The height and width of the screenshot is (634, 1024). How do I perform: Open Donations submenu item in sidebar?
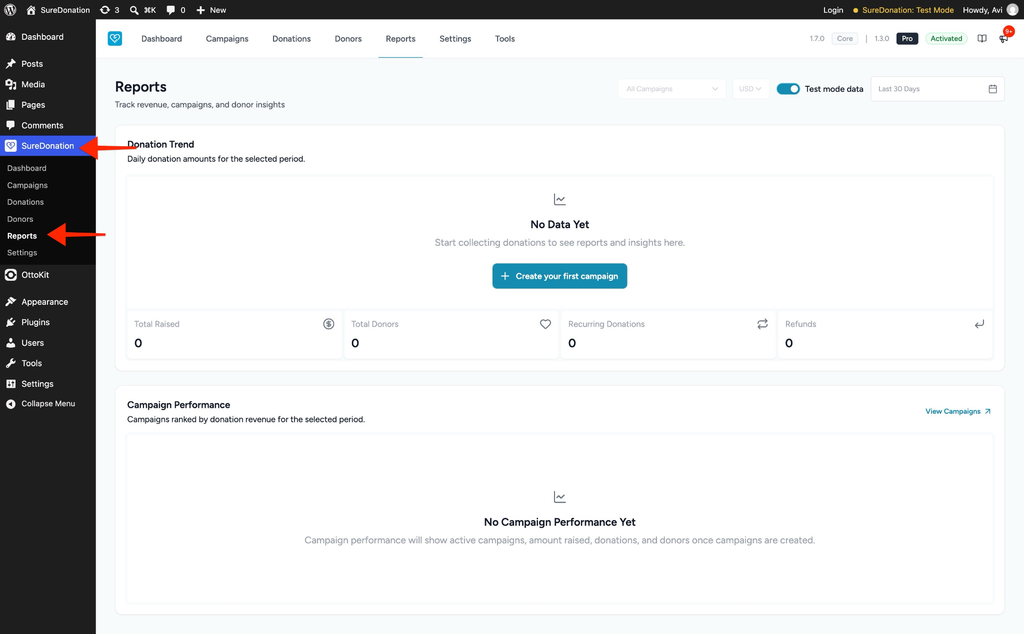pyautogui.click(x=25, y=202)
